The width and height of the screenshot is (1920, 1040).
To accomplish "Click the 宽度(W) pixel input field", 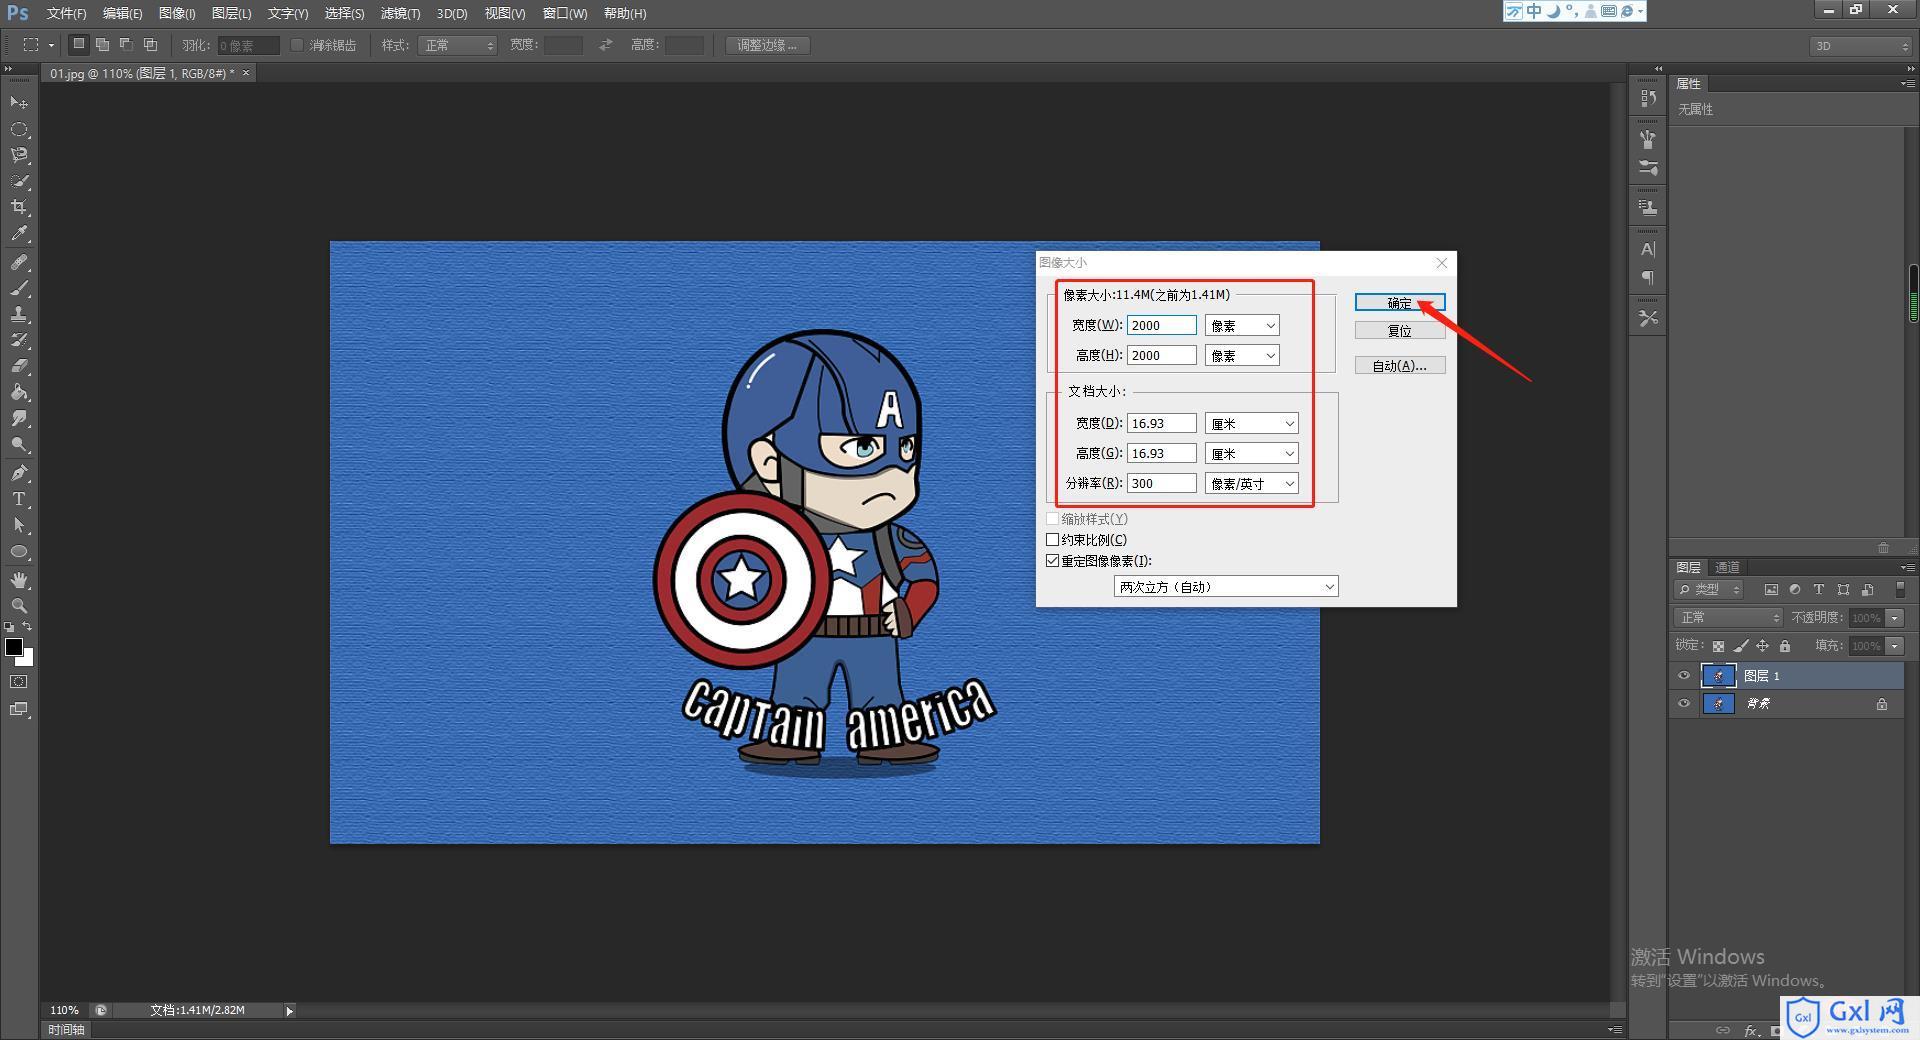I will 1161,326.
